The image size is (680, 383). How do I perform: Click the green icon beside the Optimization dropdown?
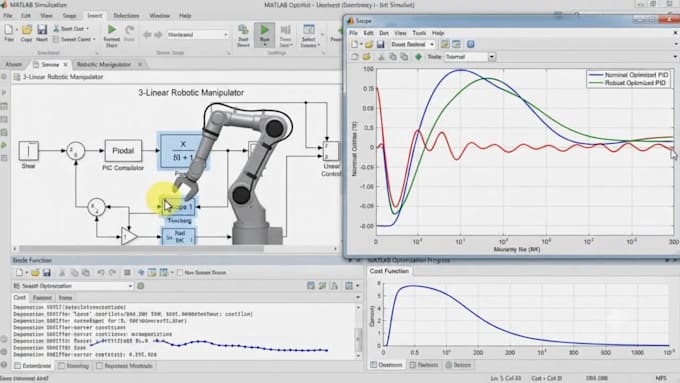pos(141,286)
